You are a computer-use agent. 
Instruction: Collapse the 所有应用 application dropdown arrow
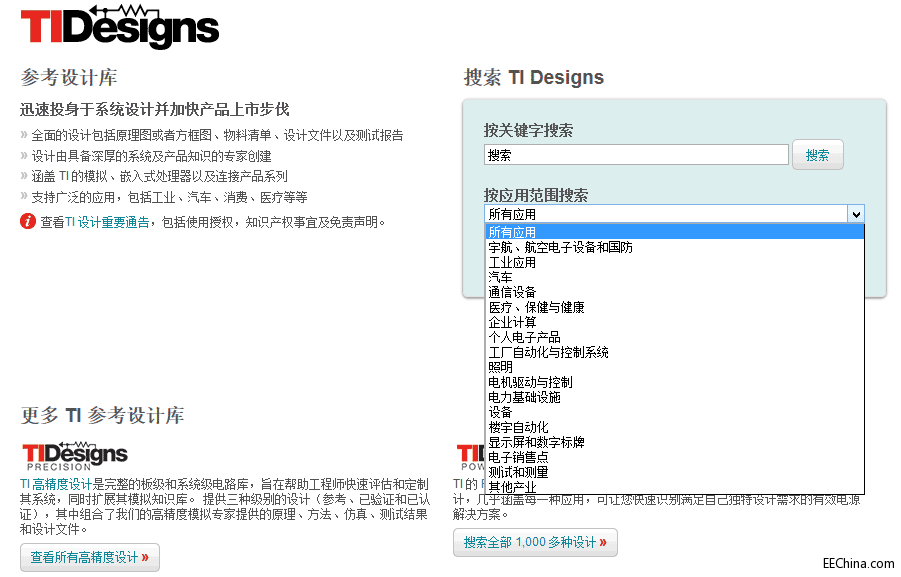(x=856, y=214)
